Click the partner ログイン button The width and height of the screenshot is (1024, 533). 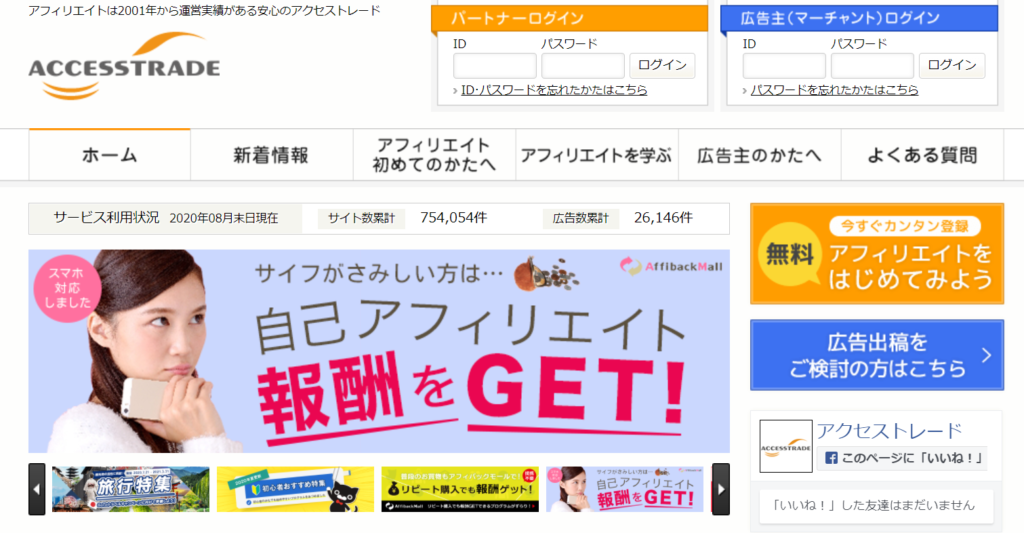click(x=662, y=65)
